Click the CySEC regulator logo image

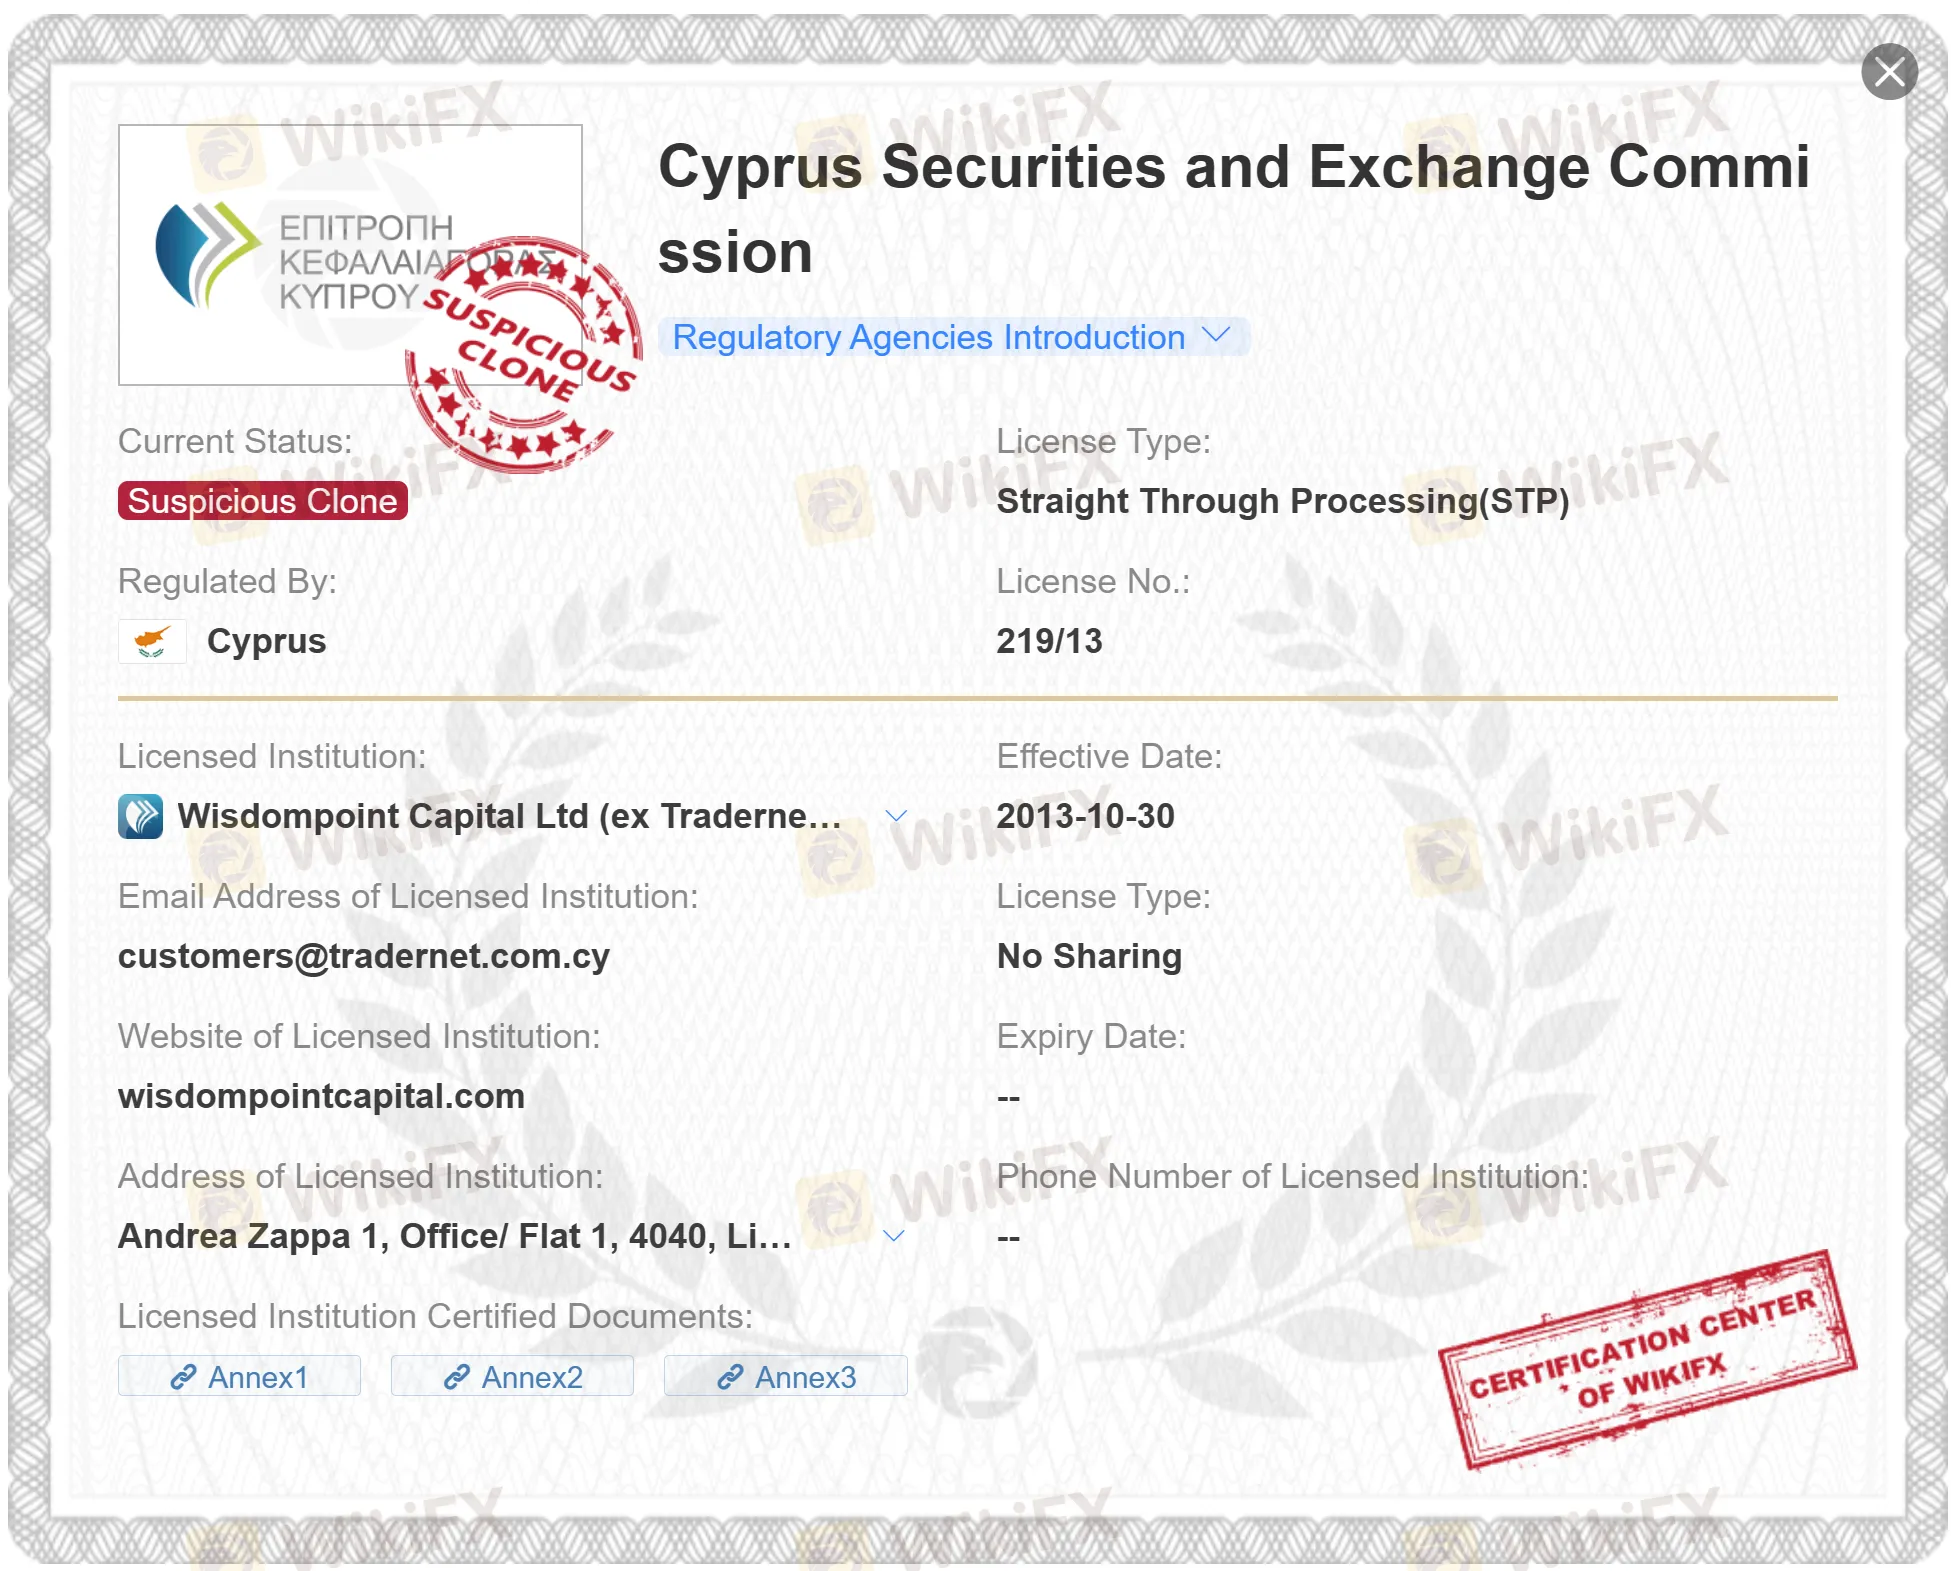[x=300, y=255]
